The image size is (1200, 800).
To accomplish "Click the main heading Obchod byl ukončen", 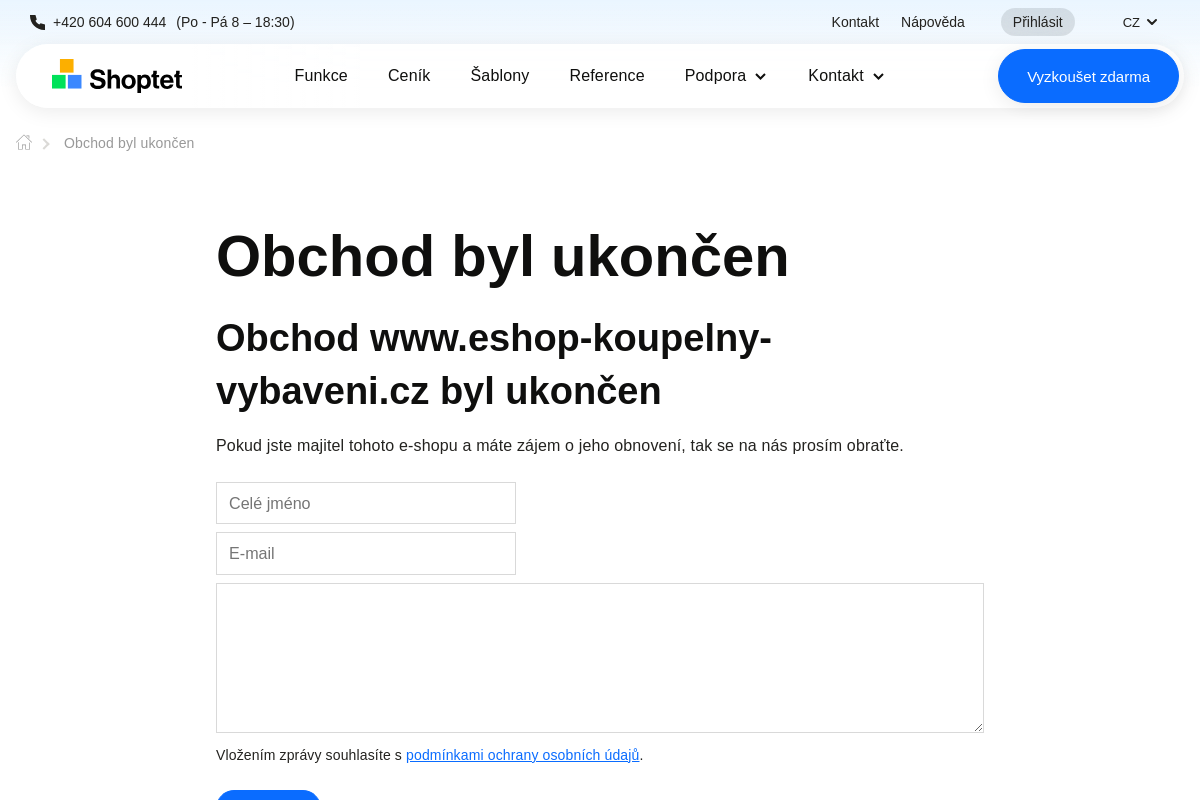I will 503,256.
